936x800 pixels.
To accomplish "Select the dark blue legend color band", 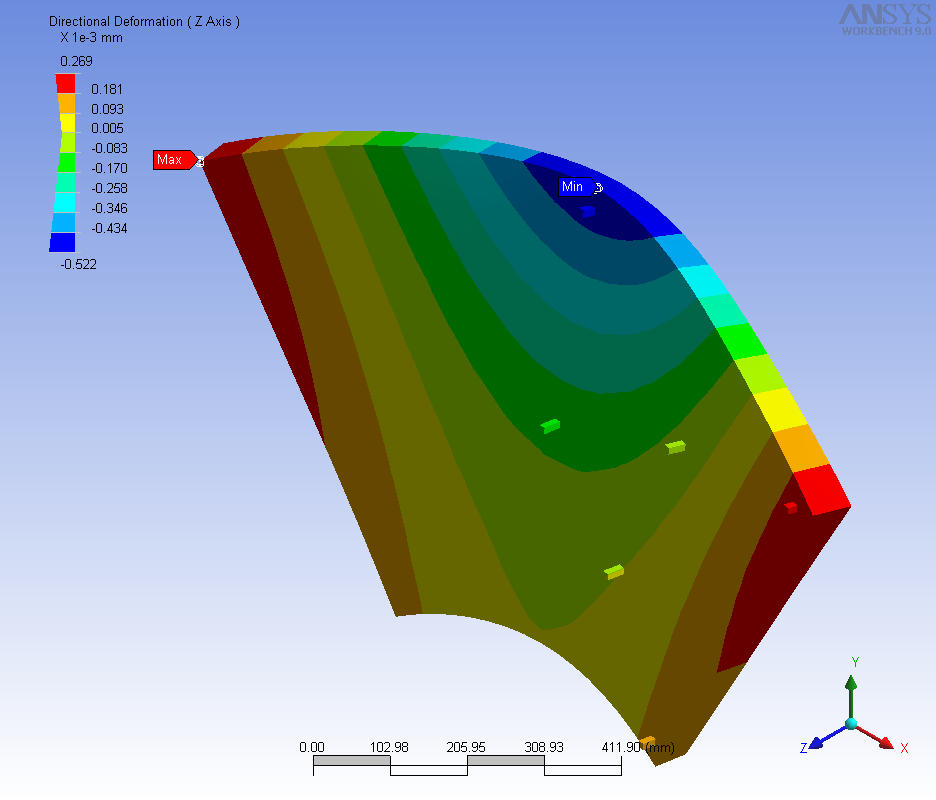I will coord(62,242).
